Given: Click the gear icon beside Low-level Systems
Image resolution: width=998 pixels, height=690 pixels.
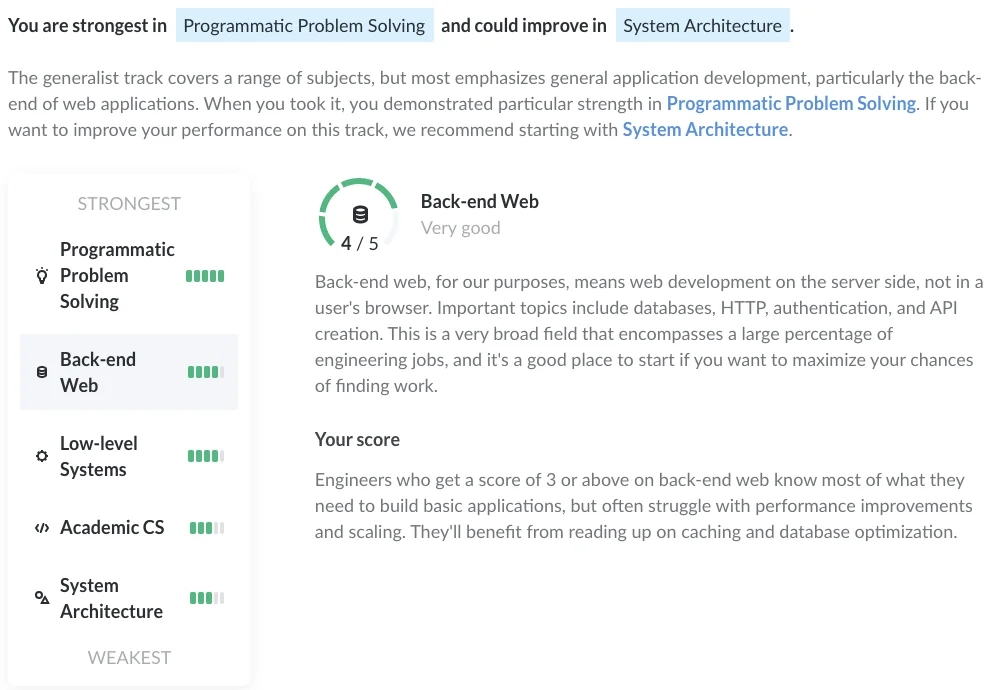Looking at the screenshot, I should click(41, 455).
